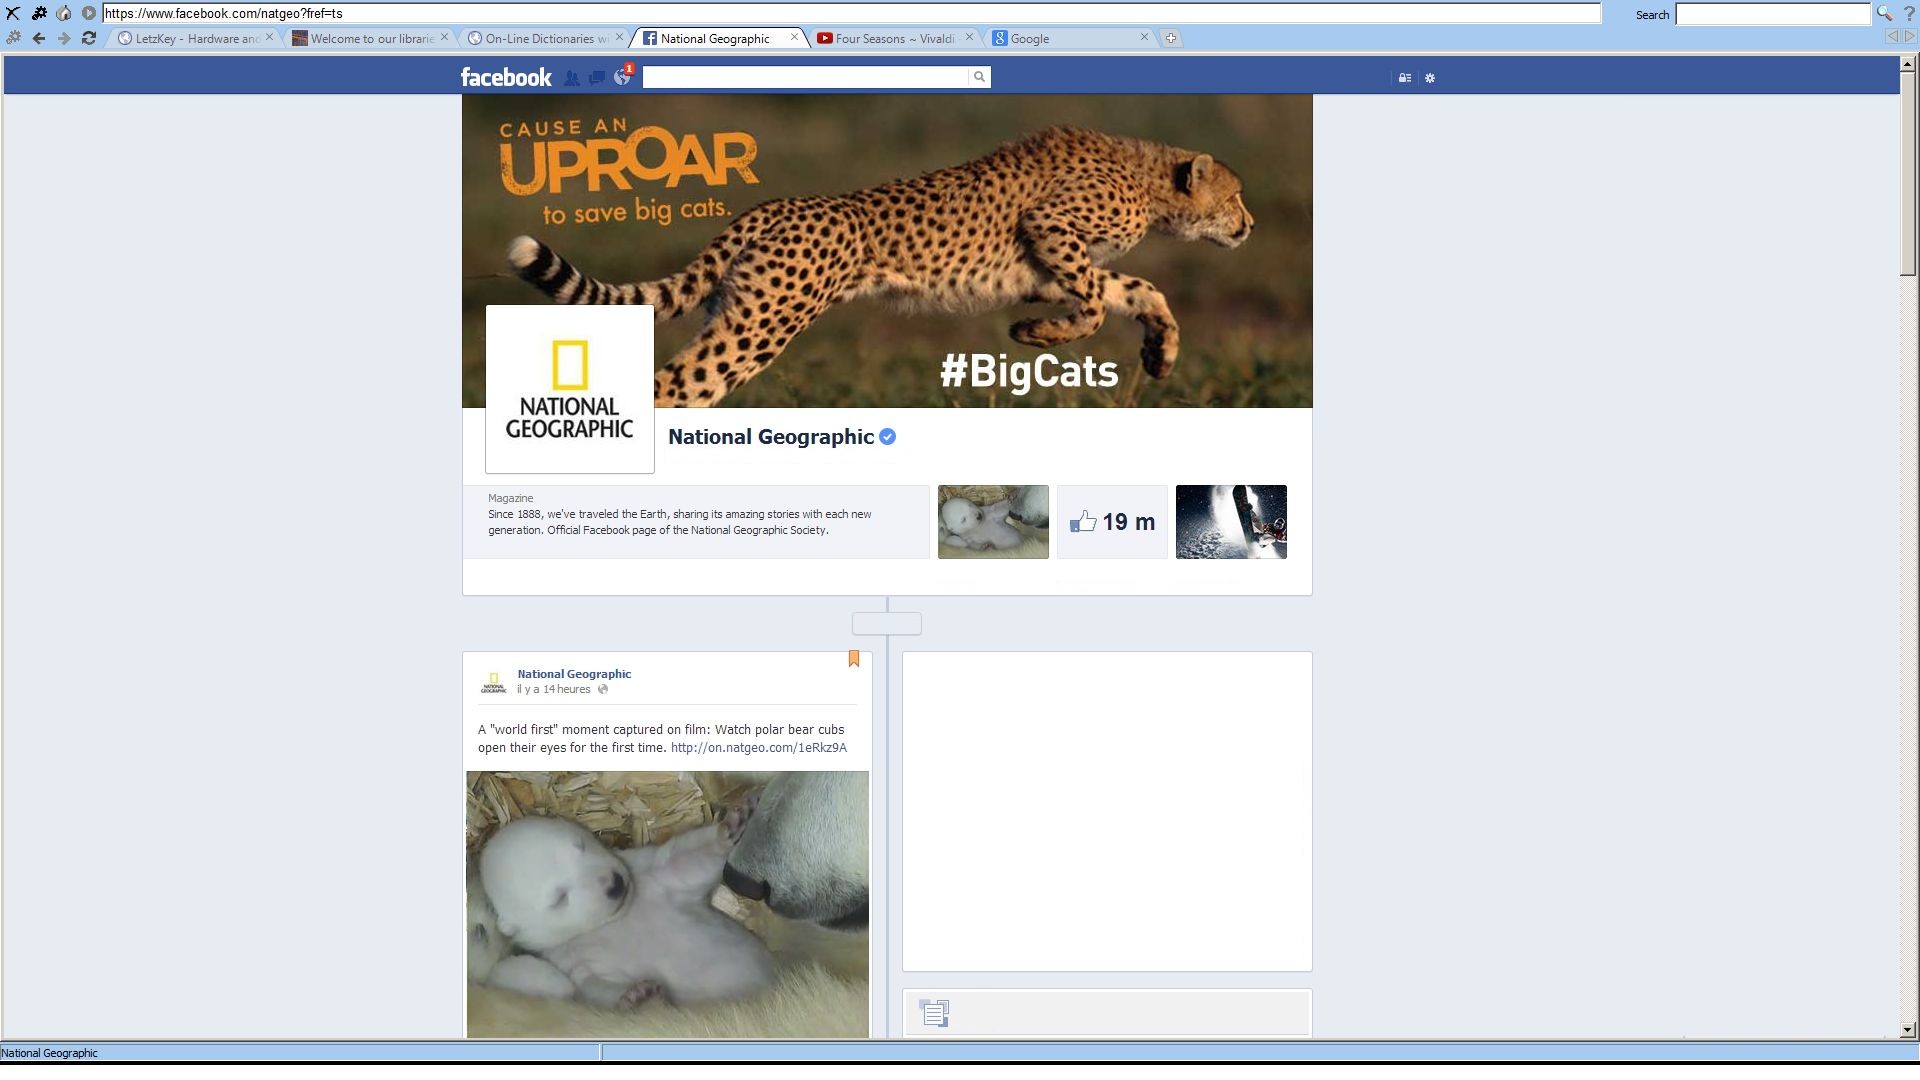The width and height of the screenshot is (1920, 1080).
Task: Open Facebook privacy shortcuts lock icon
Action: [1405, 78]
